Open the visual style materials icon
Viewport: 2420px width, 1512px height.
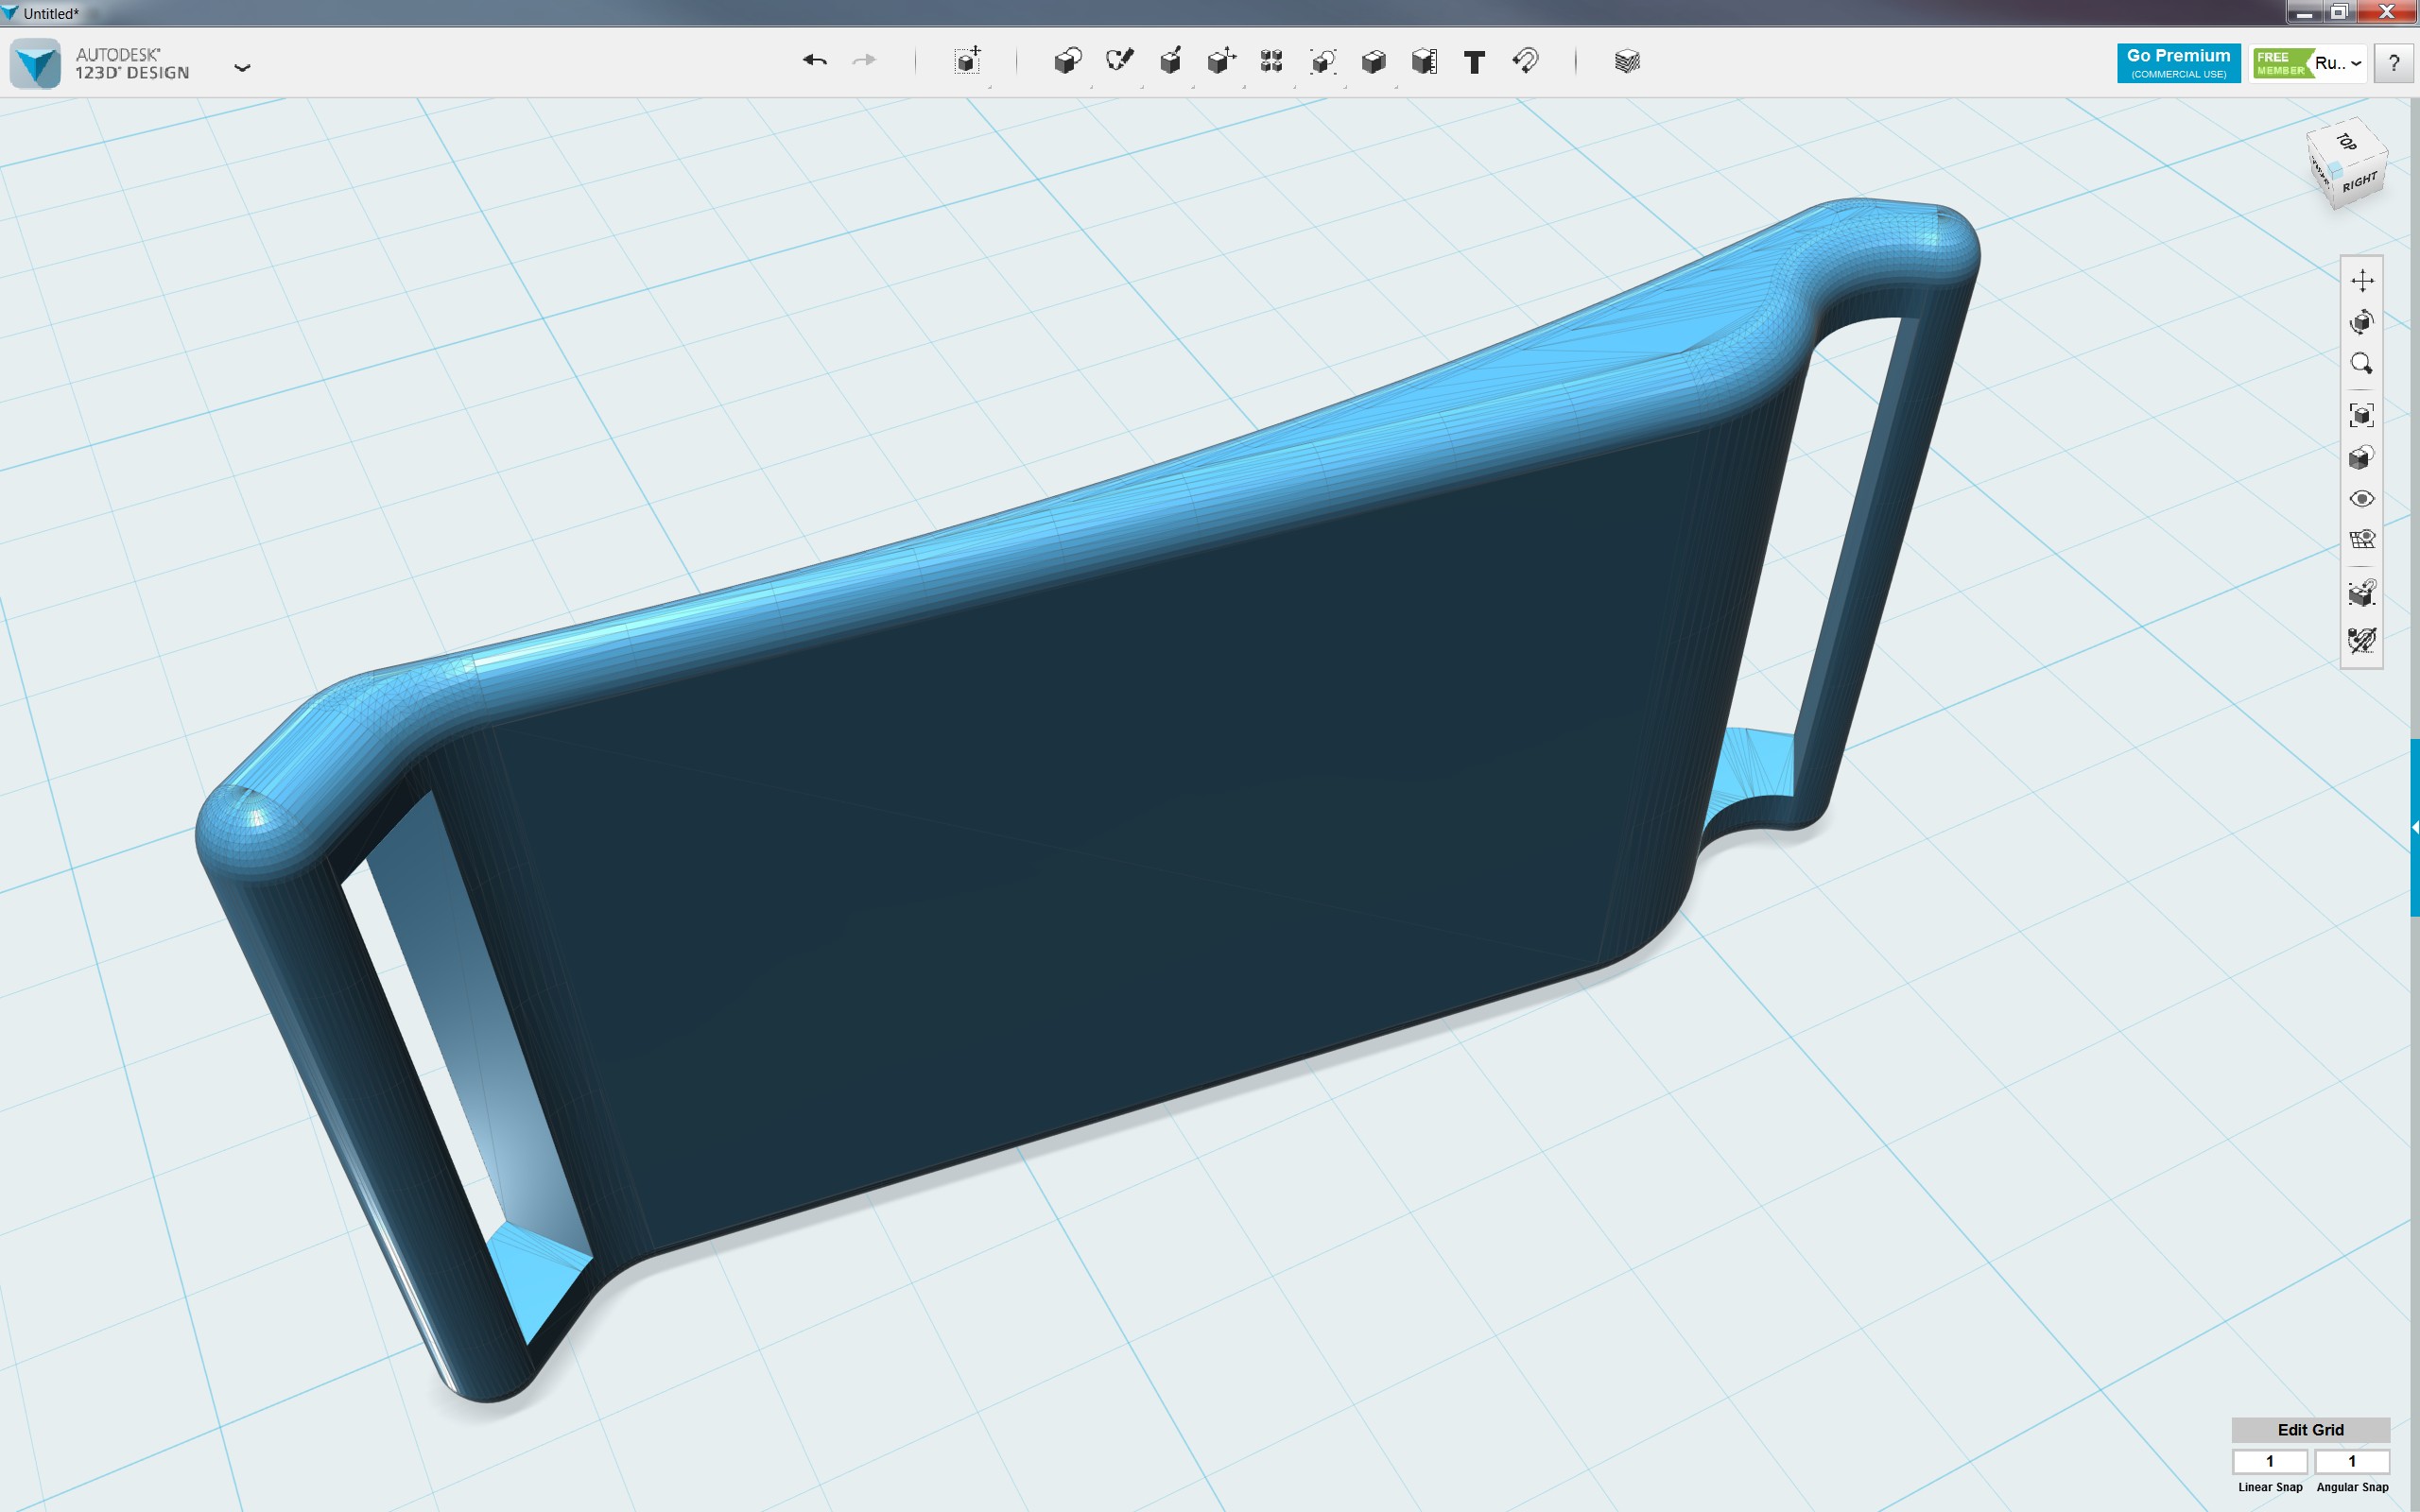pyautogui.click(x=2362, y=457)
